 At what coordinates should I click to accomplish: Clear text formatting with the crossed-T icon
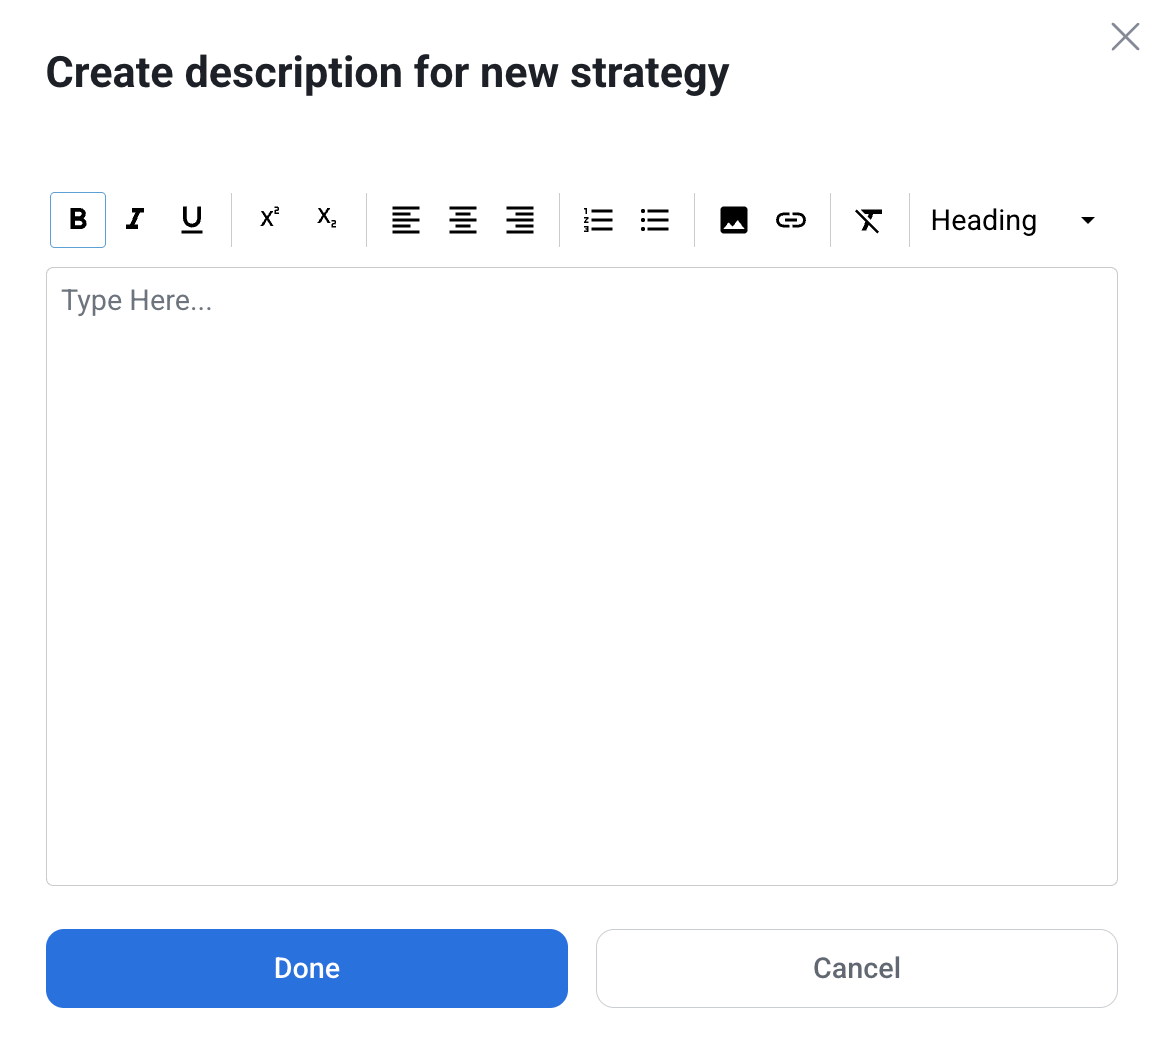[x=869, y=220]
